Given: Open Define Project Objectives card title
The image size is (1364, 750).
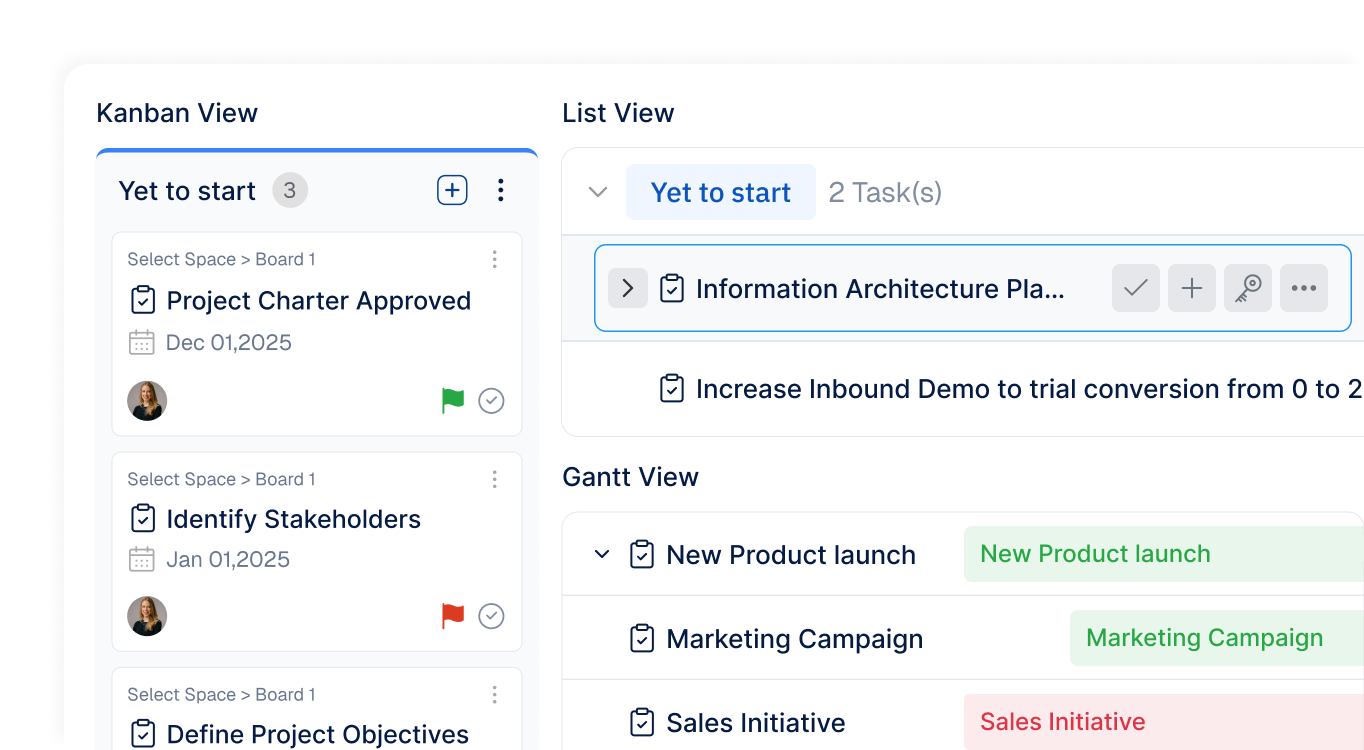Looking at the screenshot, I should [x=318, y=734].
